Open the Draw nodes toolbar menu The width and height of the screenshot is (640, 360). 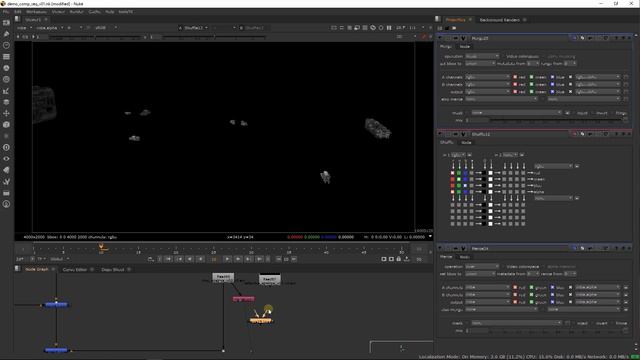click(x=6, y=34)
